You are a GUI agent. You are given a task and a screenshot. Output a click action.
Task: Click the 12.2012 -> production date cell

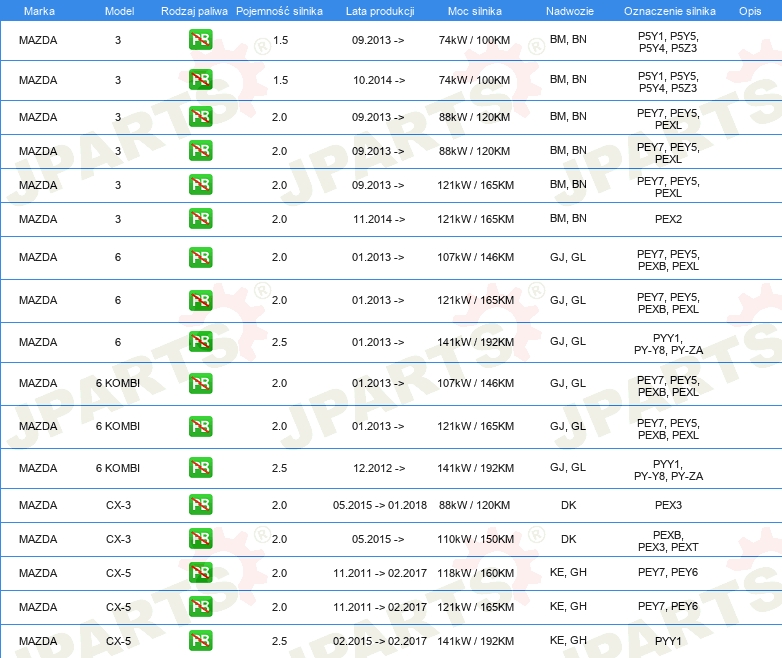(x=379, y=468)
